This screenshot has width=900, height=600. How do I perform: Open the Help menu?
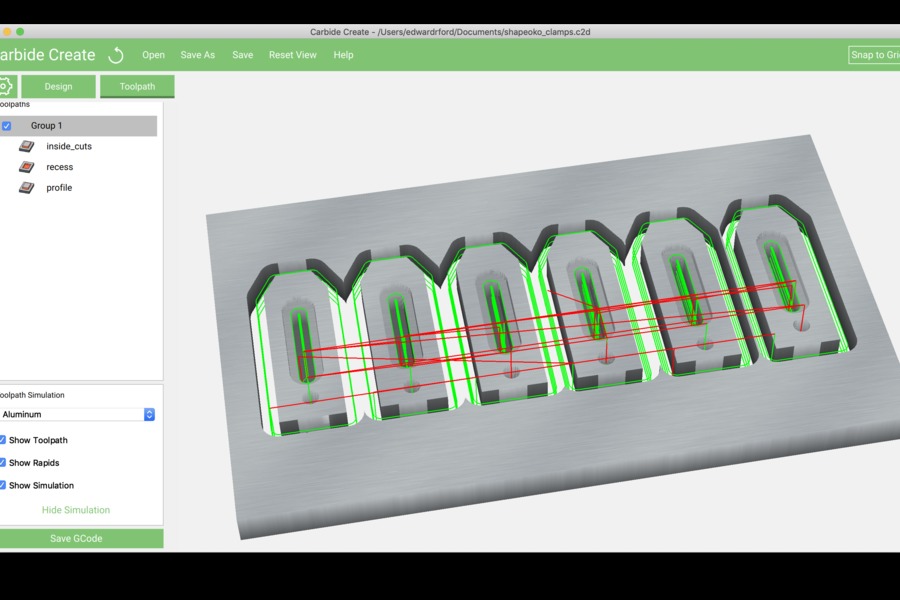343,55
